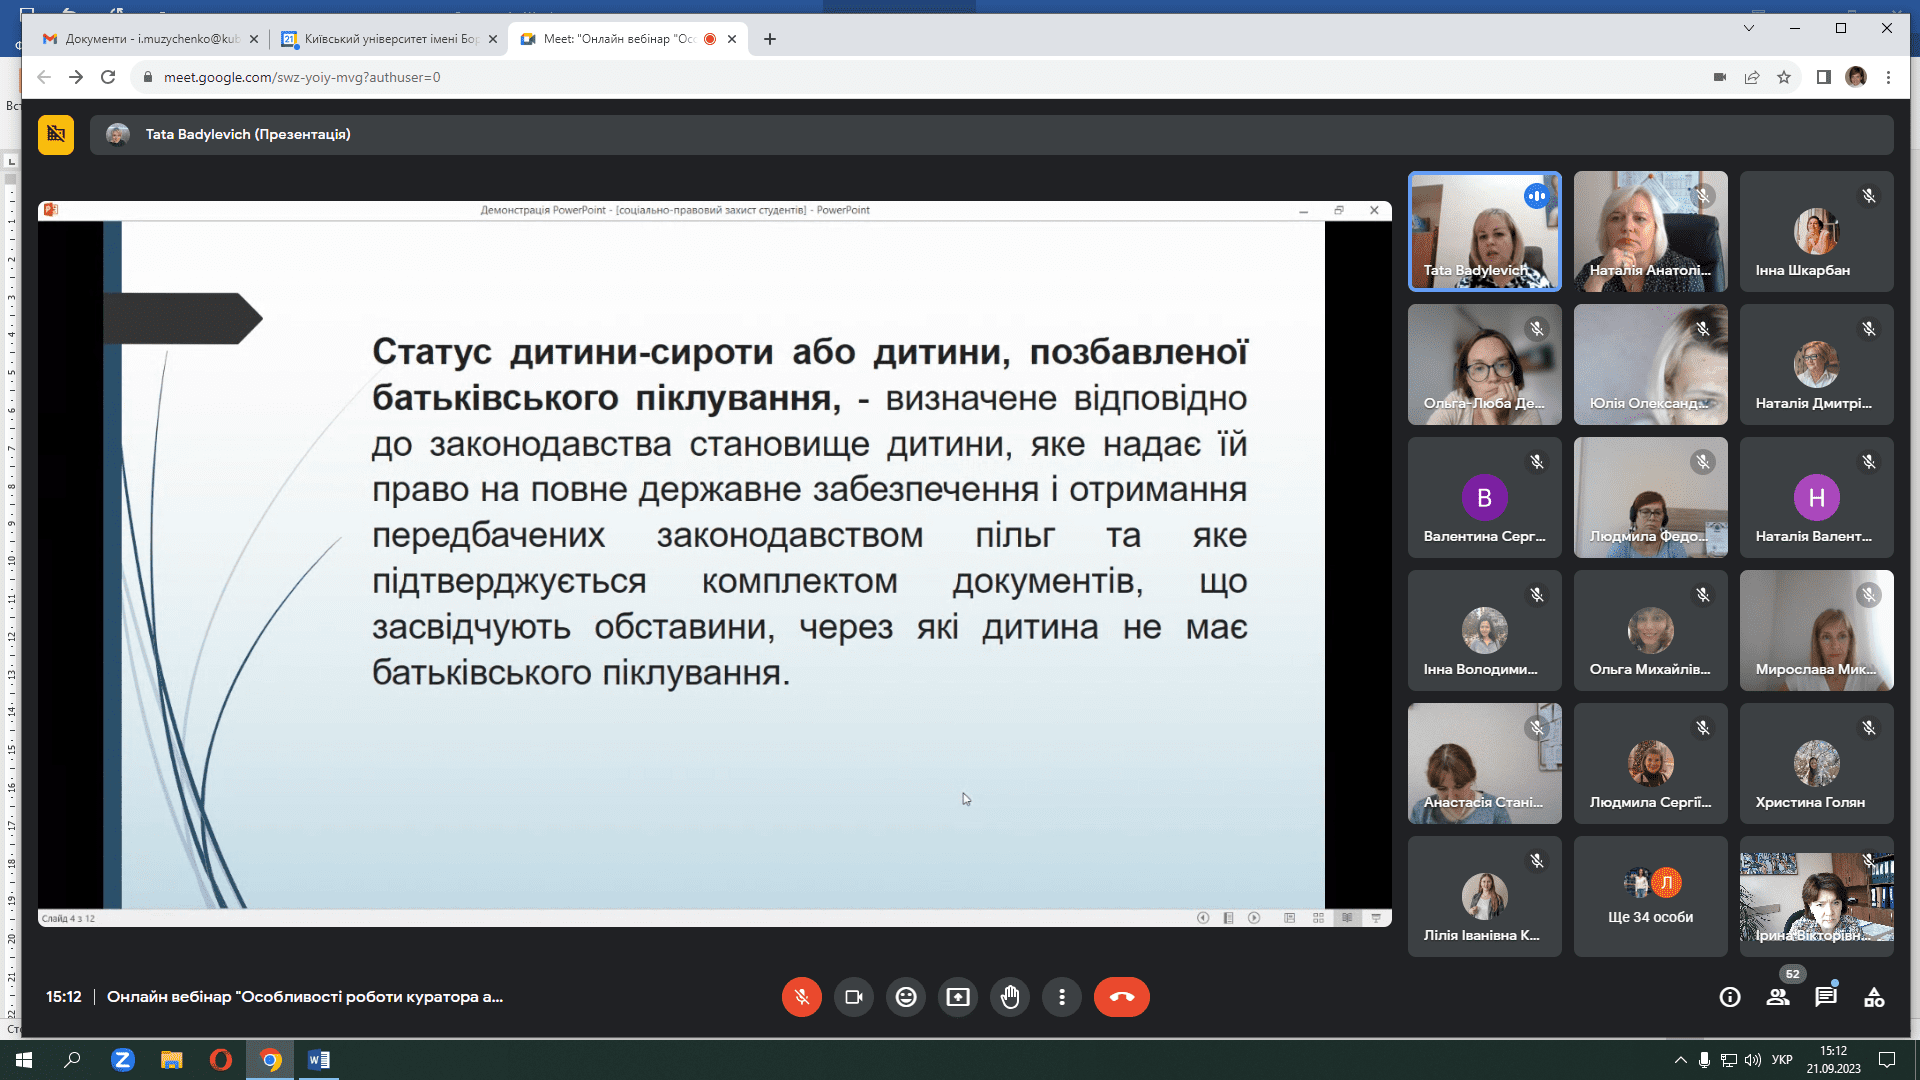Show the participants list panel
This screenshot has width=1920, height=1080.
coord(1779,996)
